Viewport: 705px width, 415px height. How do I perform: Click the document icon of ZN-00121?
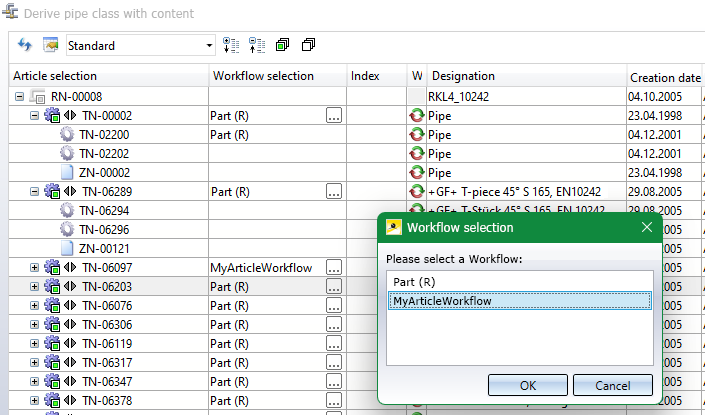point(67,249)
